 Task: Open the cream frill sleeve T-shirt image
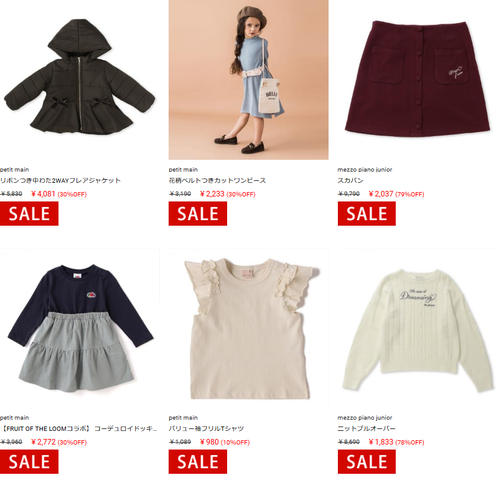[249, 328]
